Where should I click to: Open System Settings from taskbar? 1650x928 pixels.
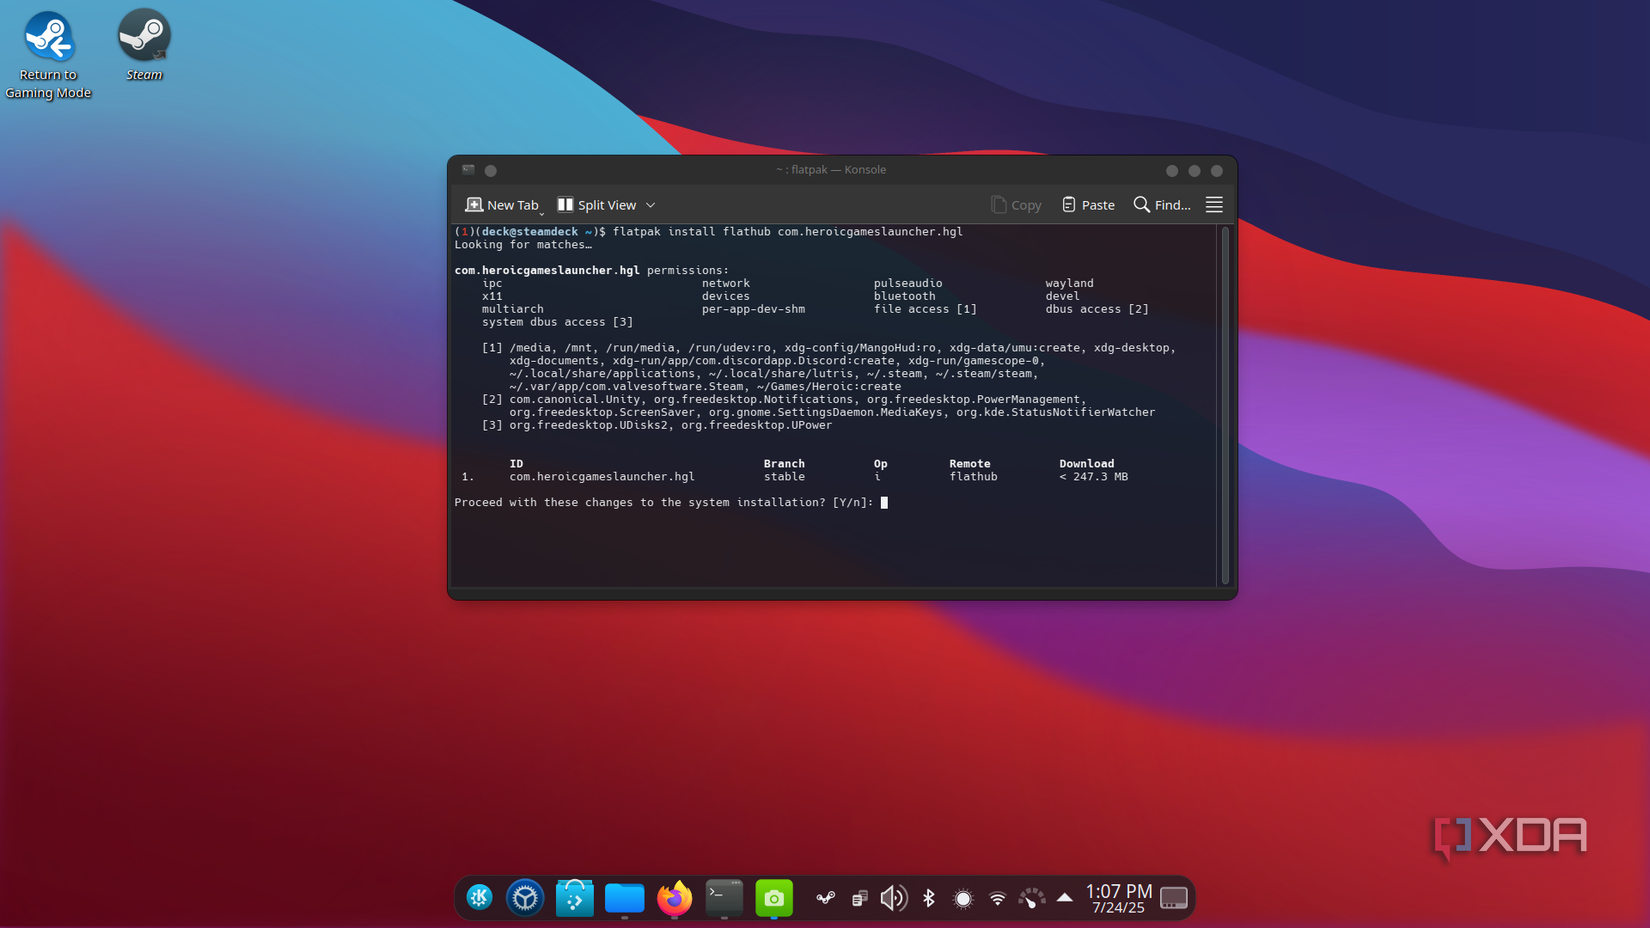click(525, 898)
